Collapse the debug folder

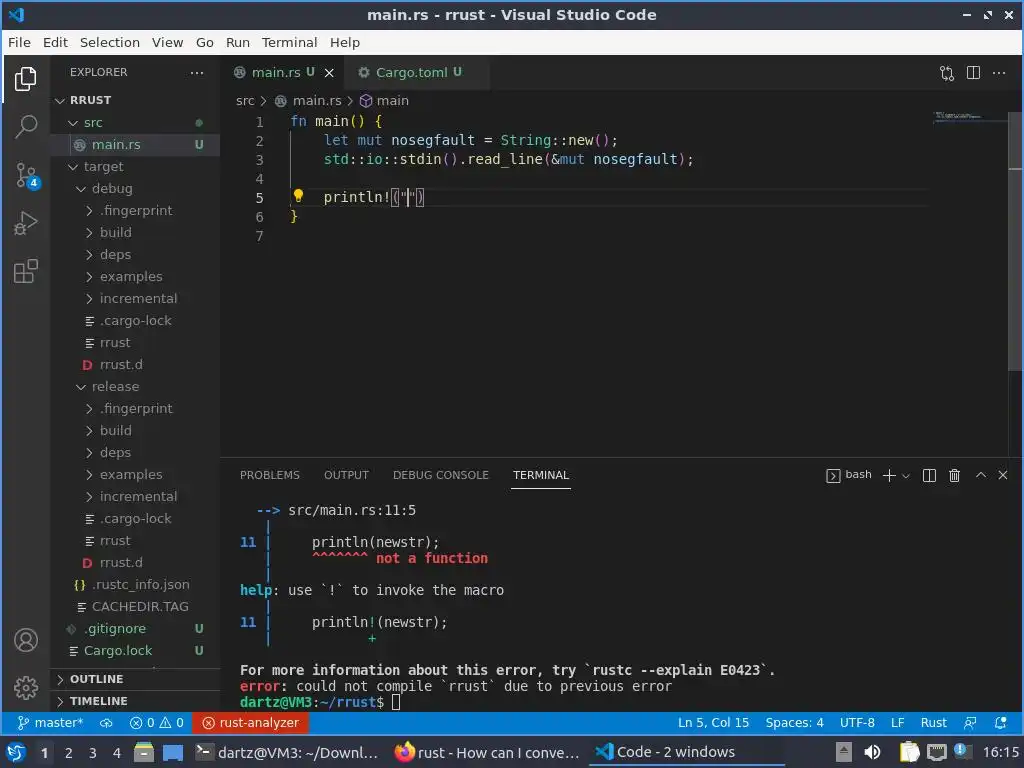112,189
